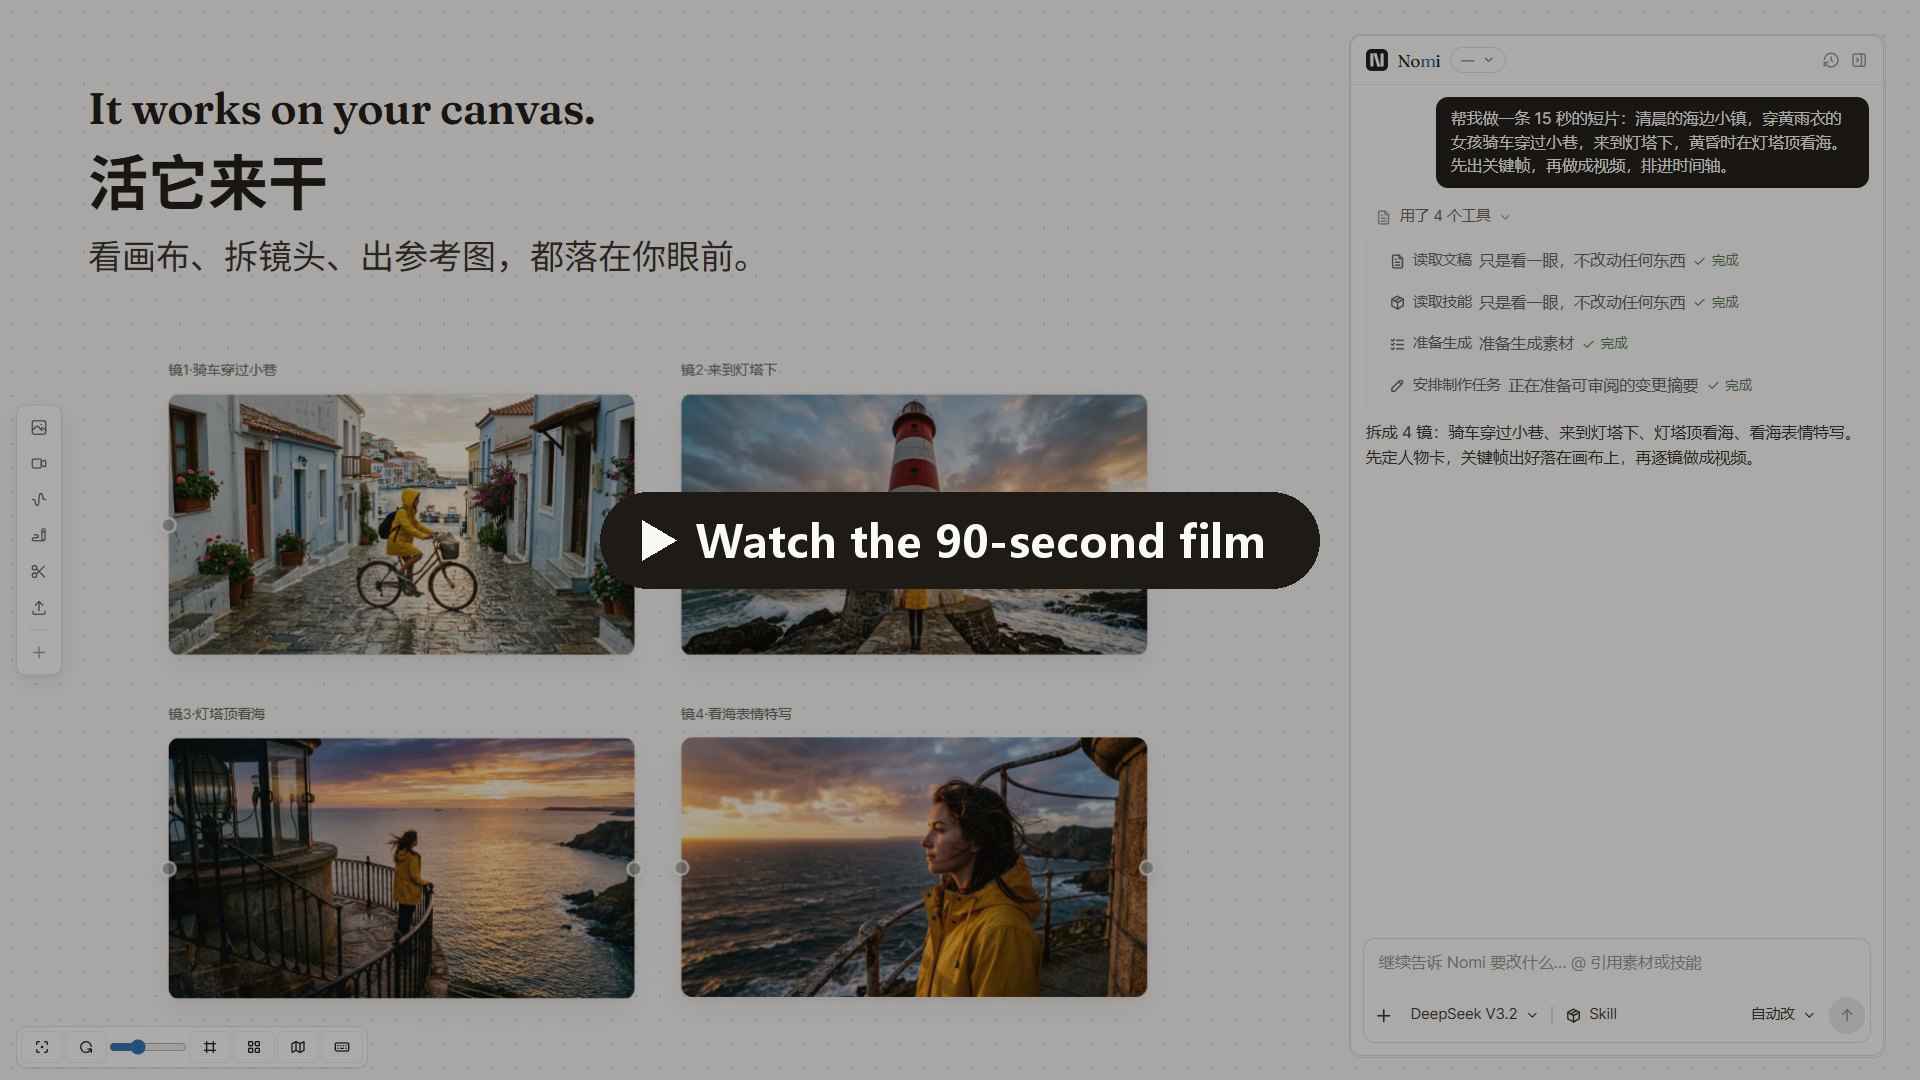Click the Nomi logo icon

point(1377,60)
